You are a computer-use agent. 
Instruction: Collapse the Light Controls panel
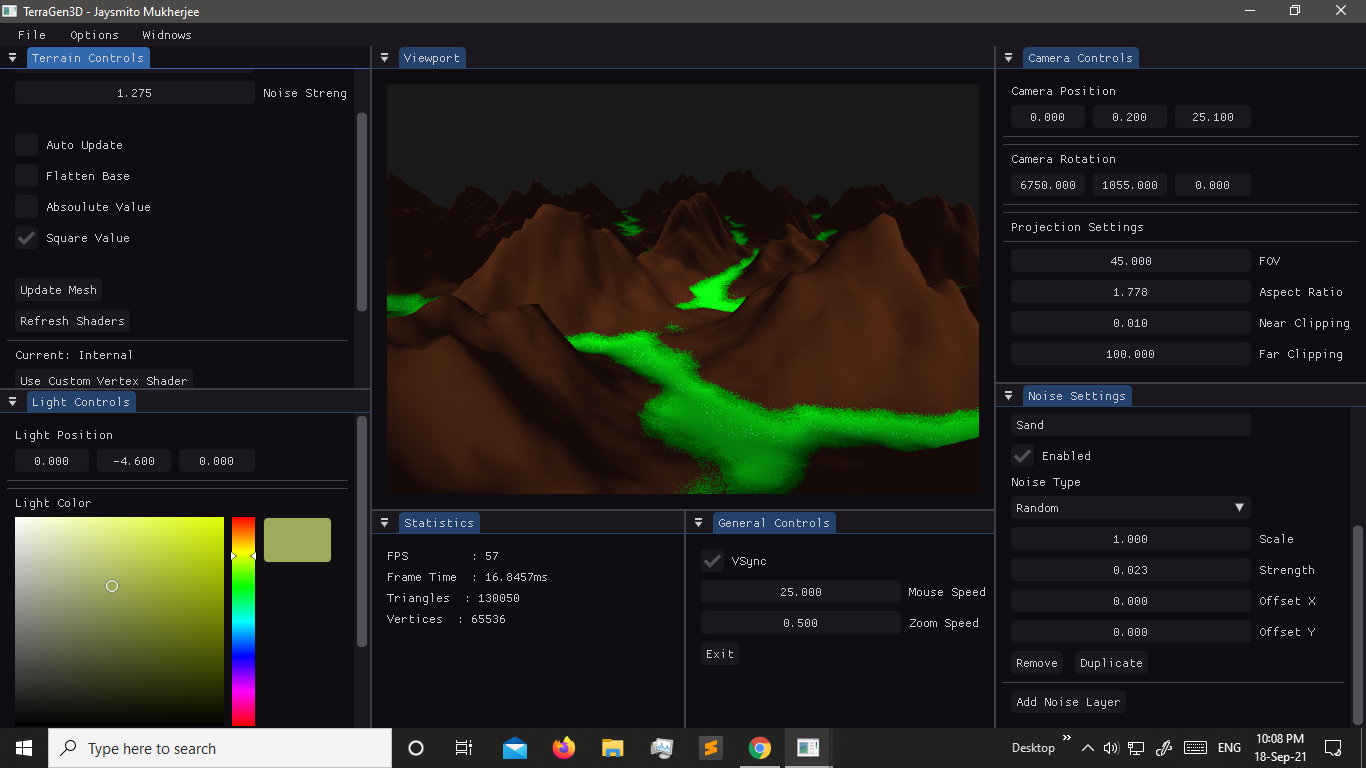click(13, 401)
